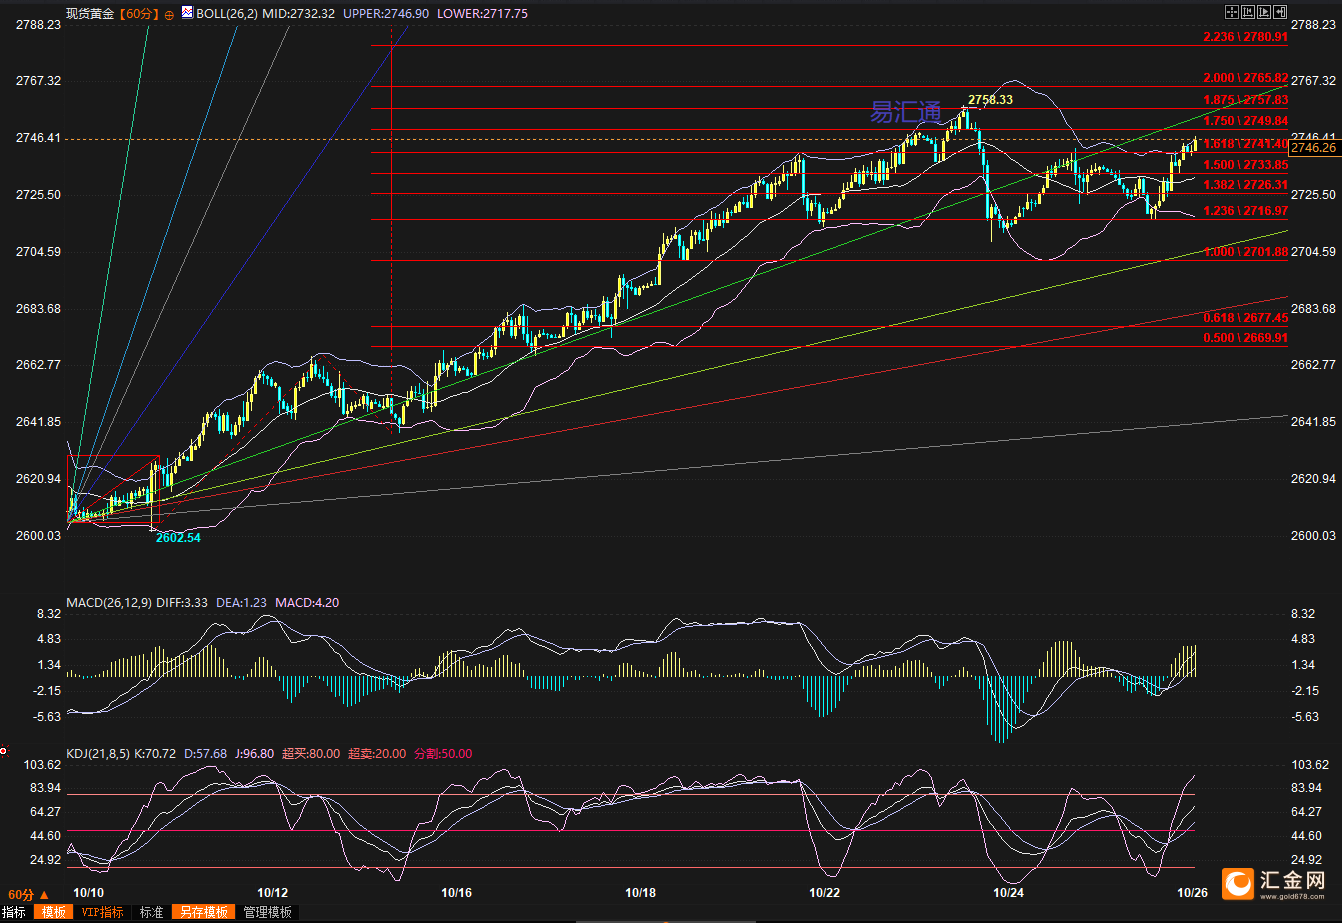Click Fibonacci level 1.236 \ 2716.97
The width and height of the screenshot is (1342, 923).
tap(1245, 211)
